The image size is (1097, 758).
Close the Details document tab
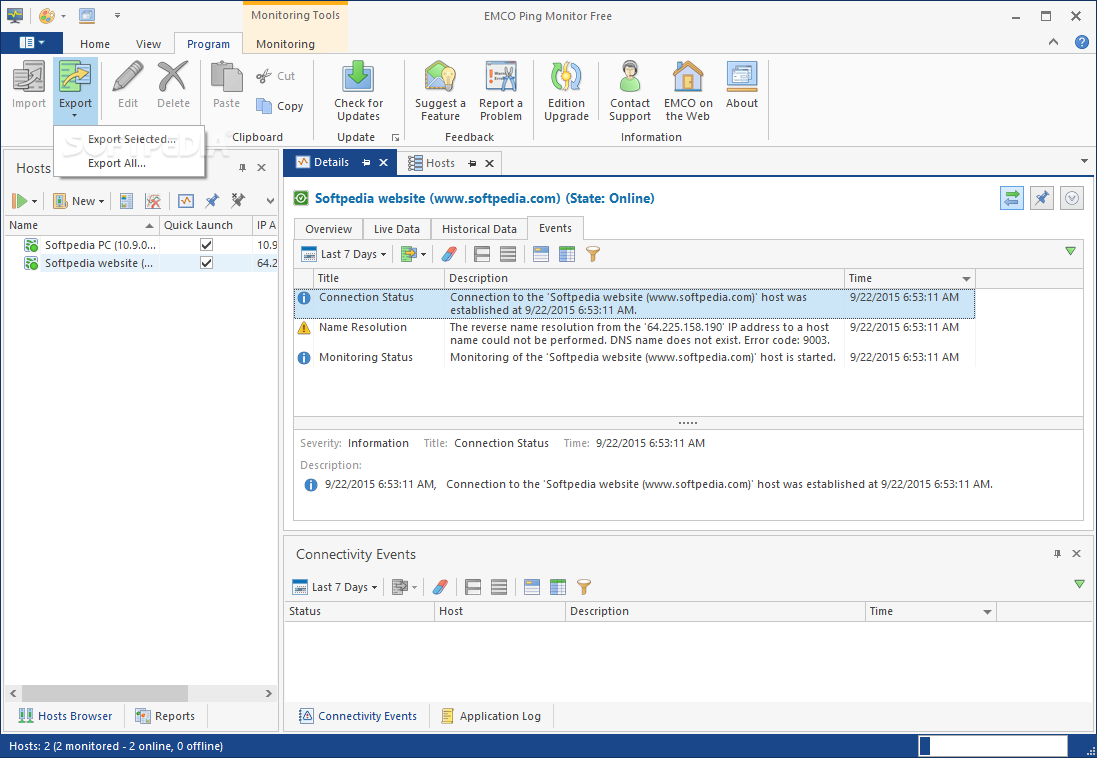coord(383,162)
